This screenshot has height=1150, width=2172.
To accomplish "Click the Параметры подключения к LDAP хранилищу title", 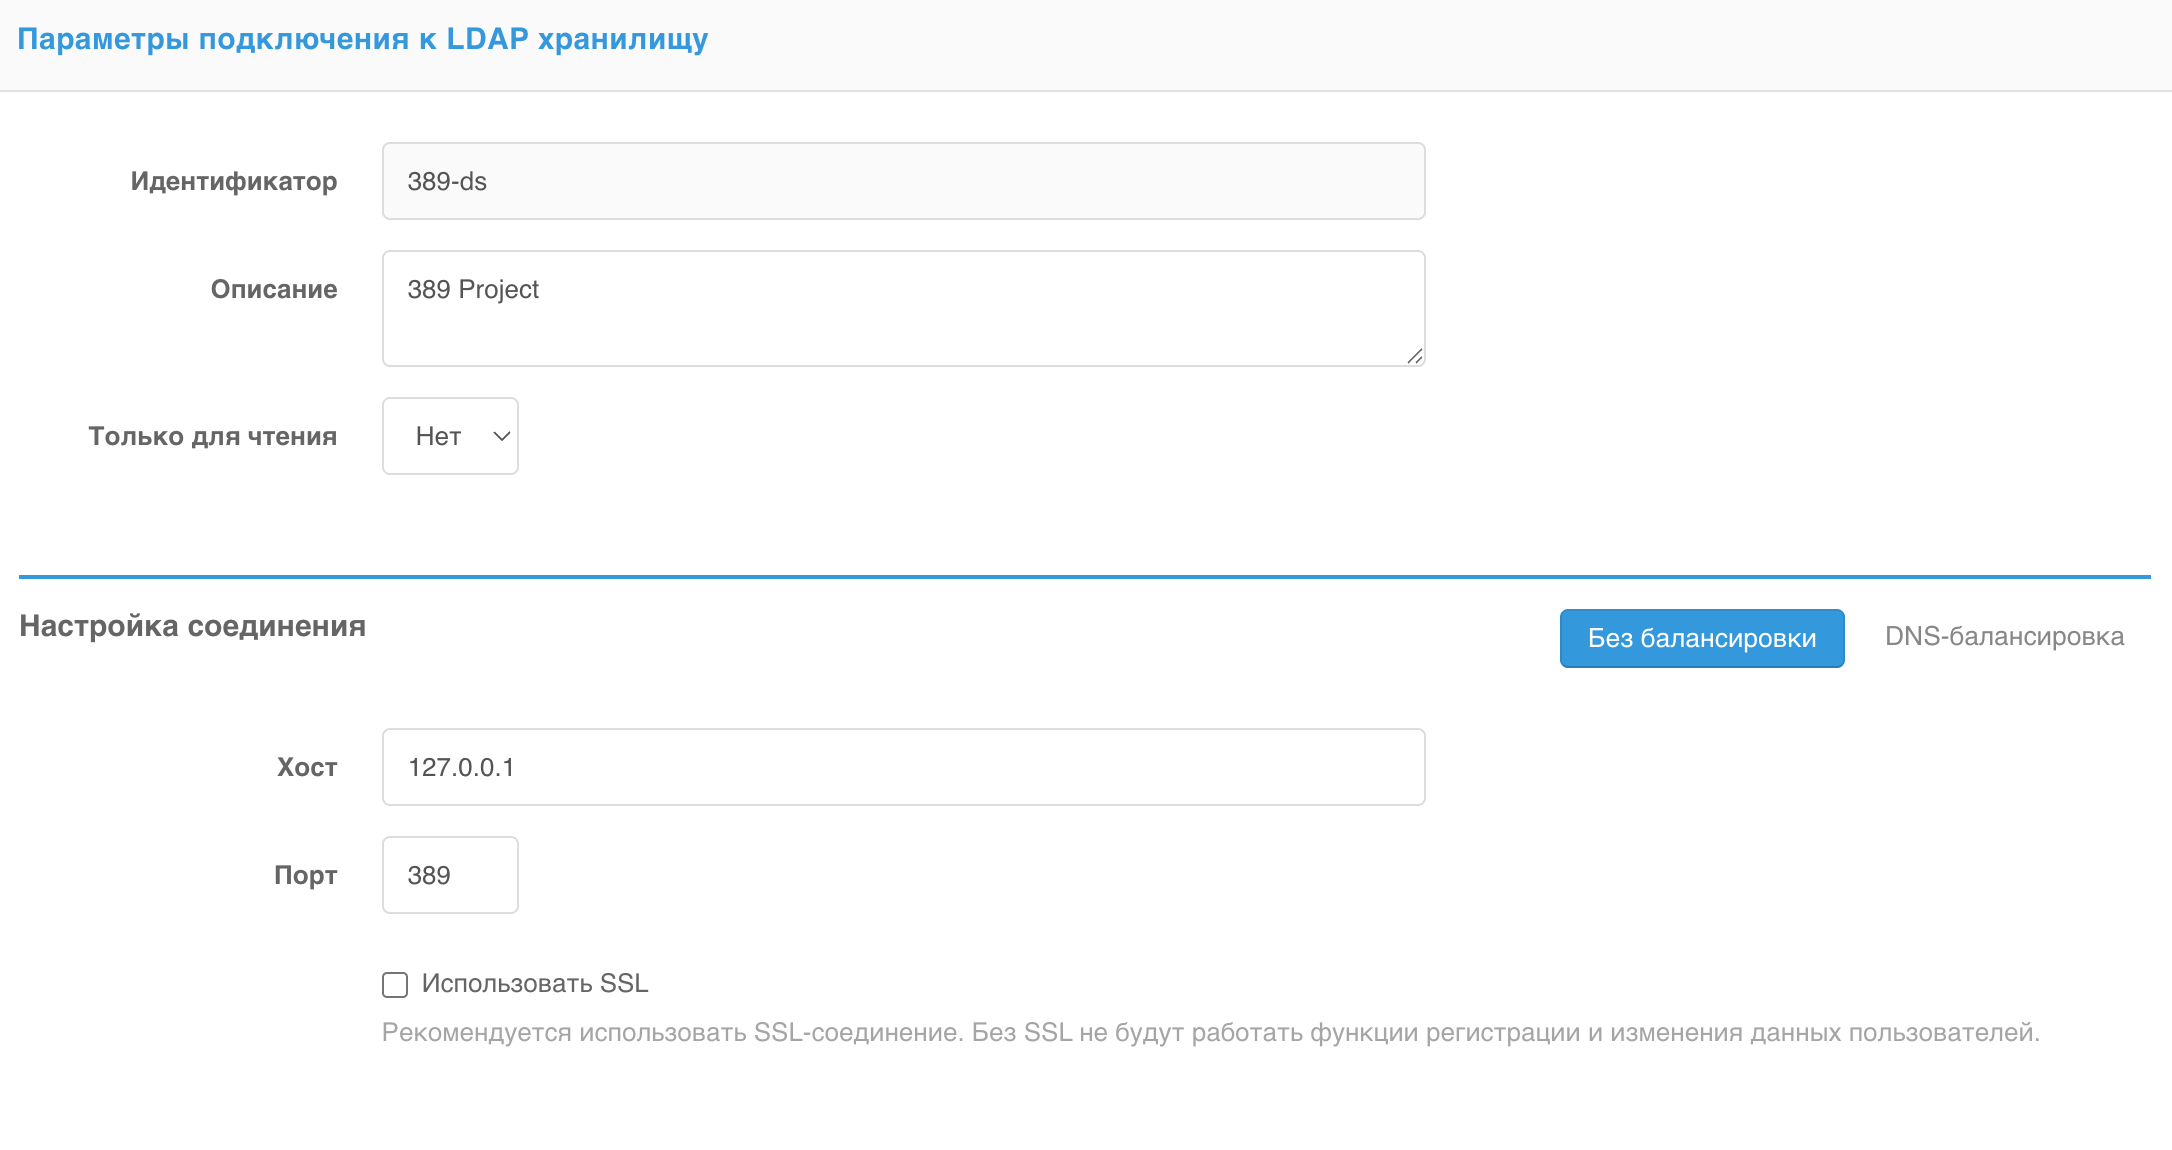I will (362, 39).
